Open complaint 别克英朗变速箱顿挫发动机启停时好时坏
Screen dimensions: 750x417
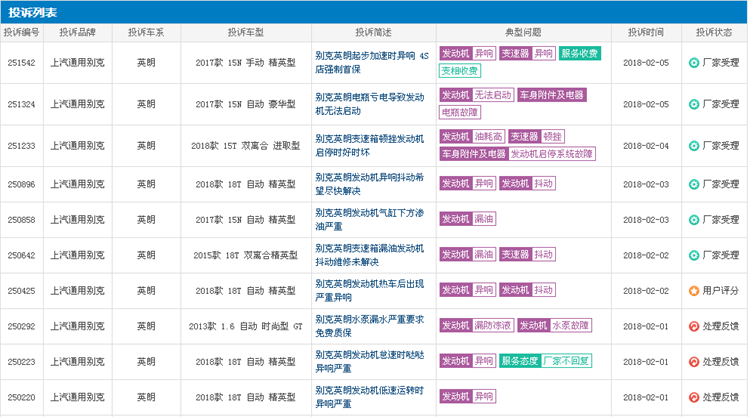coord(369,146)
